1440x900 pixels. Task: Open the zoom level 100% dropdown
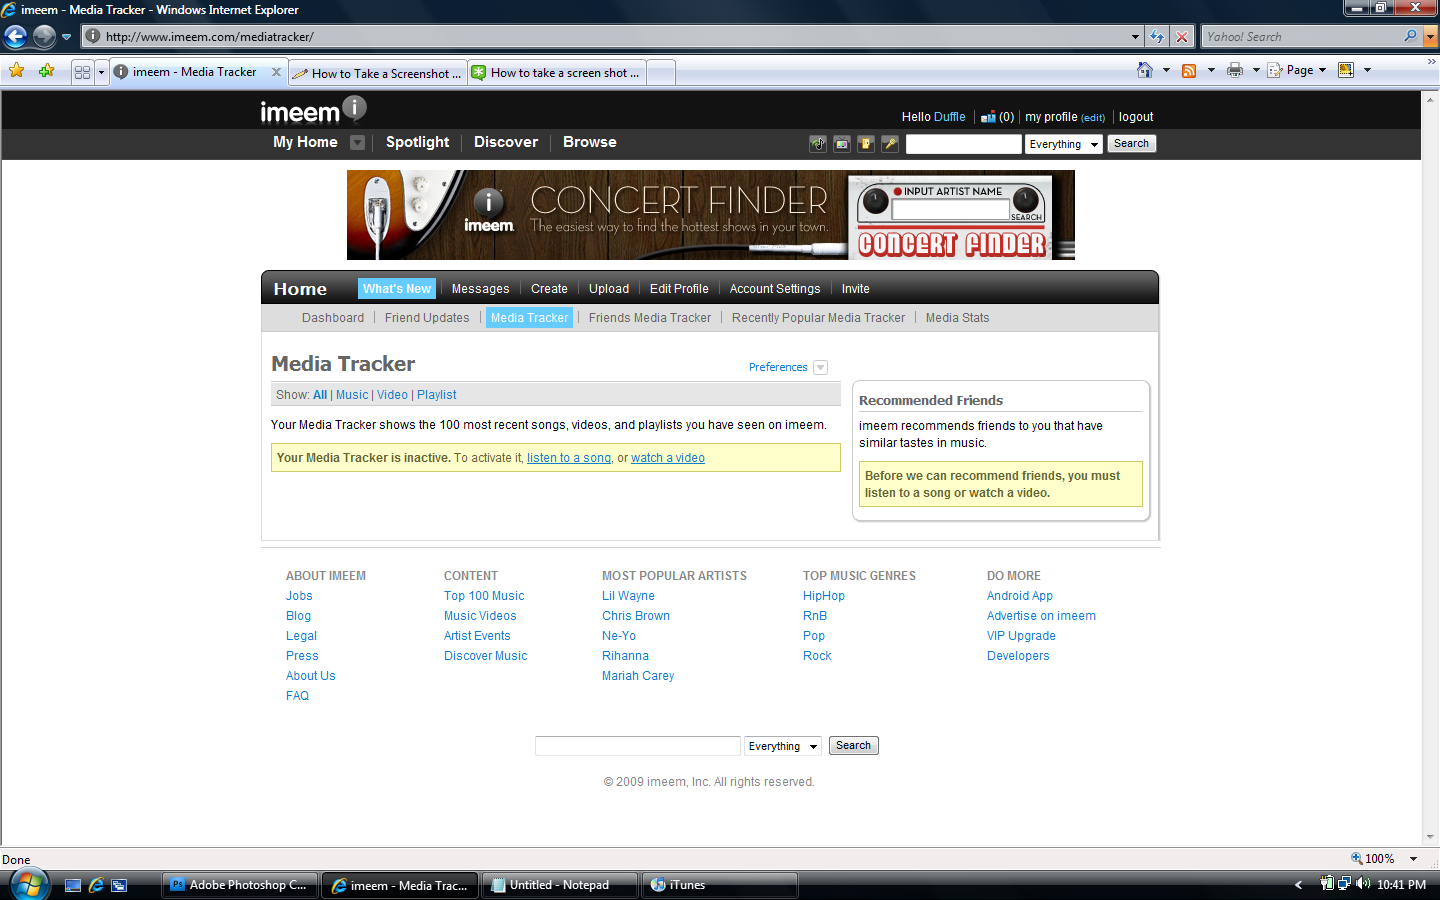(1414, 859)
